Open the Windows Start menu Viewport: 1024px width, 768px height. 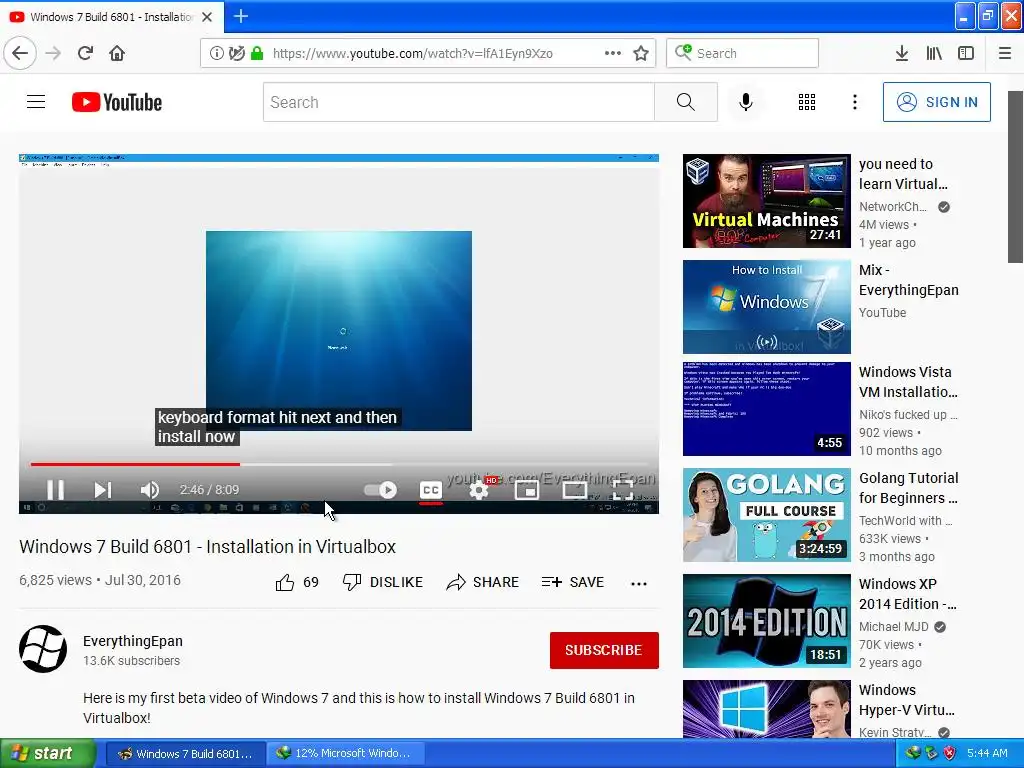coord(47,754)
